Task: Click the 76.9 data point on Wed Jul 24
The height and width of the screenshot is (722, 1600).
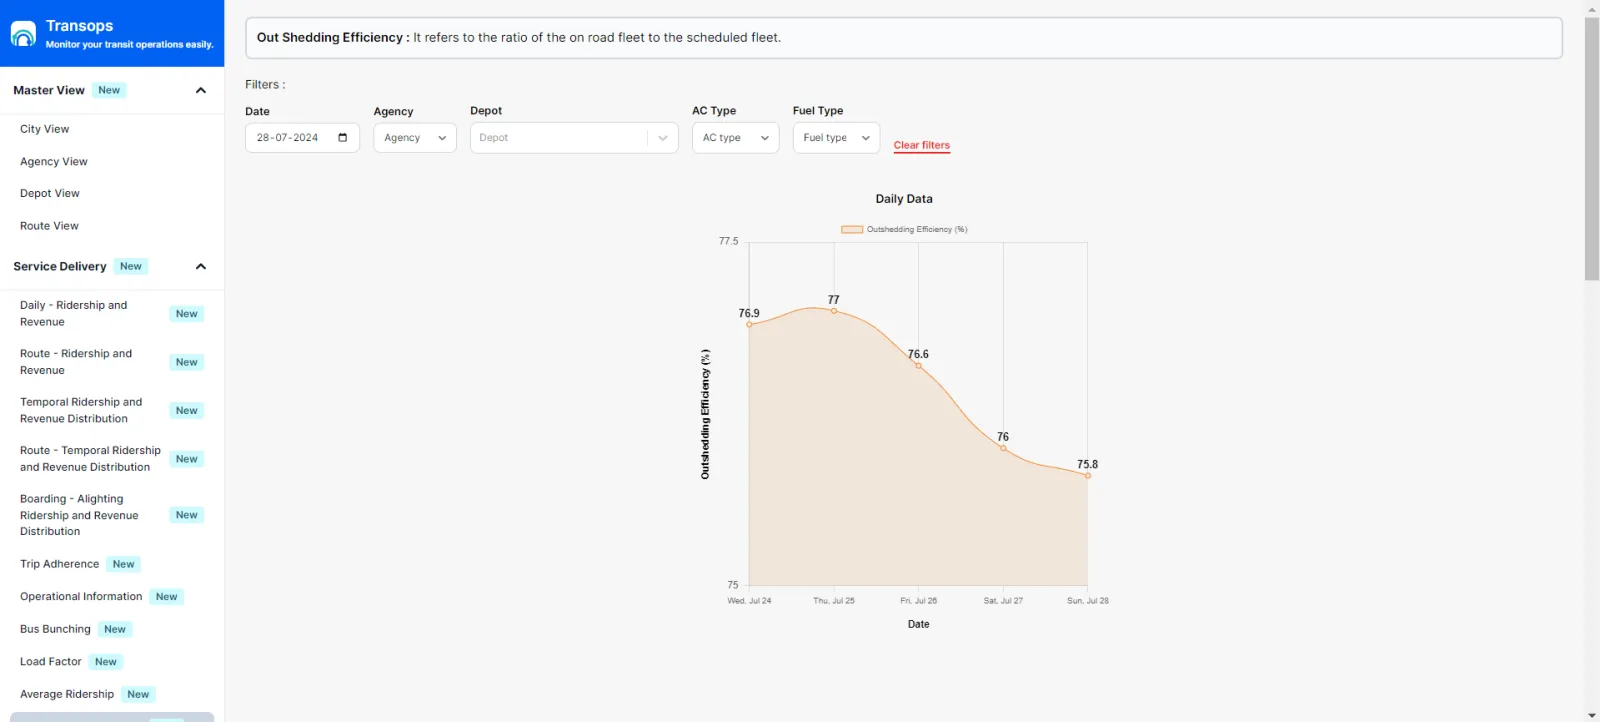Action: [749, 324]
